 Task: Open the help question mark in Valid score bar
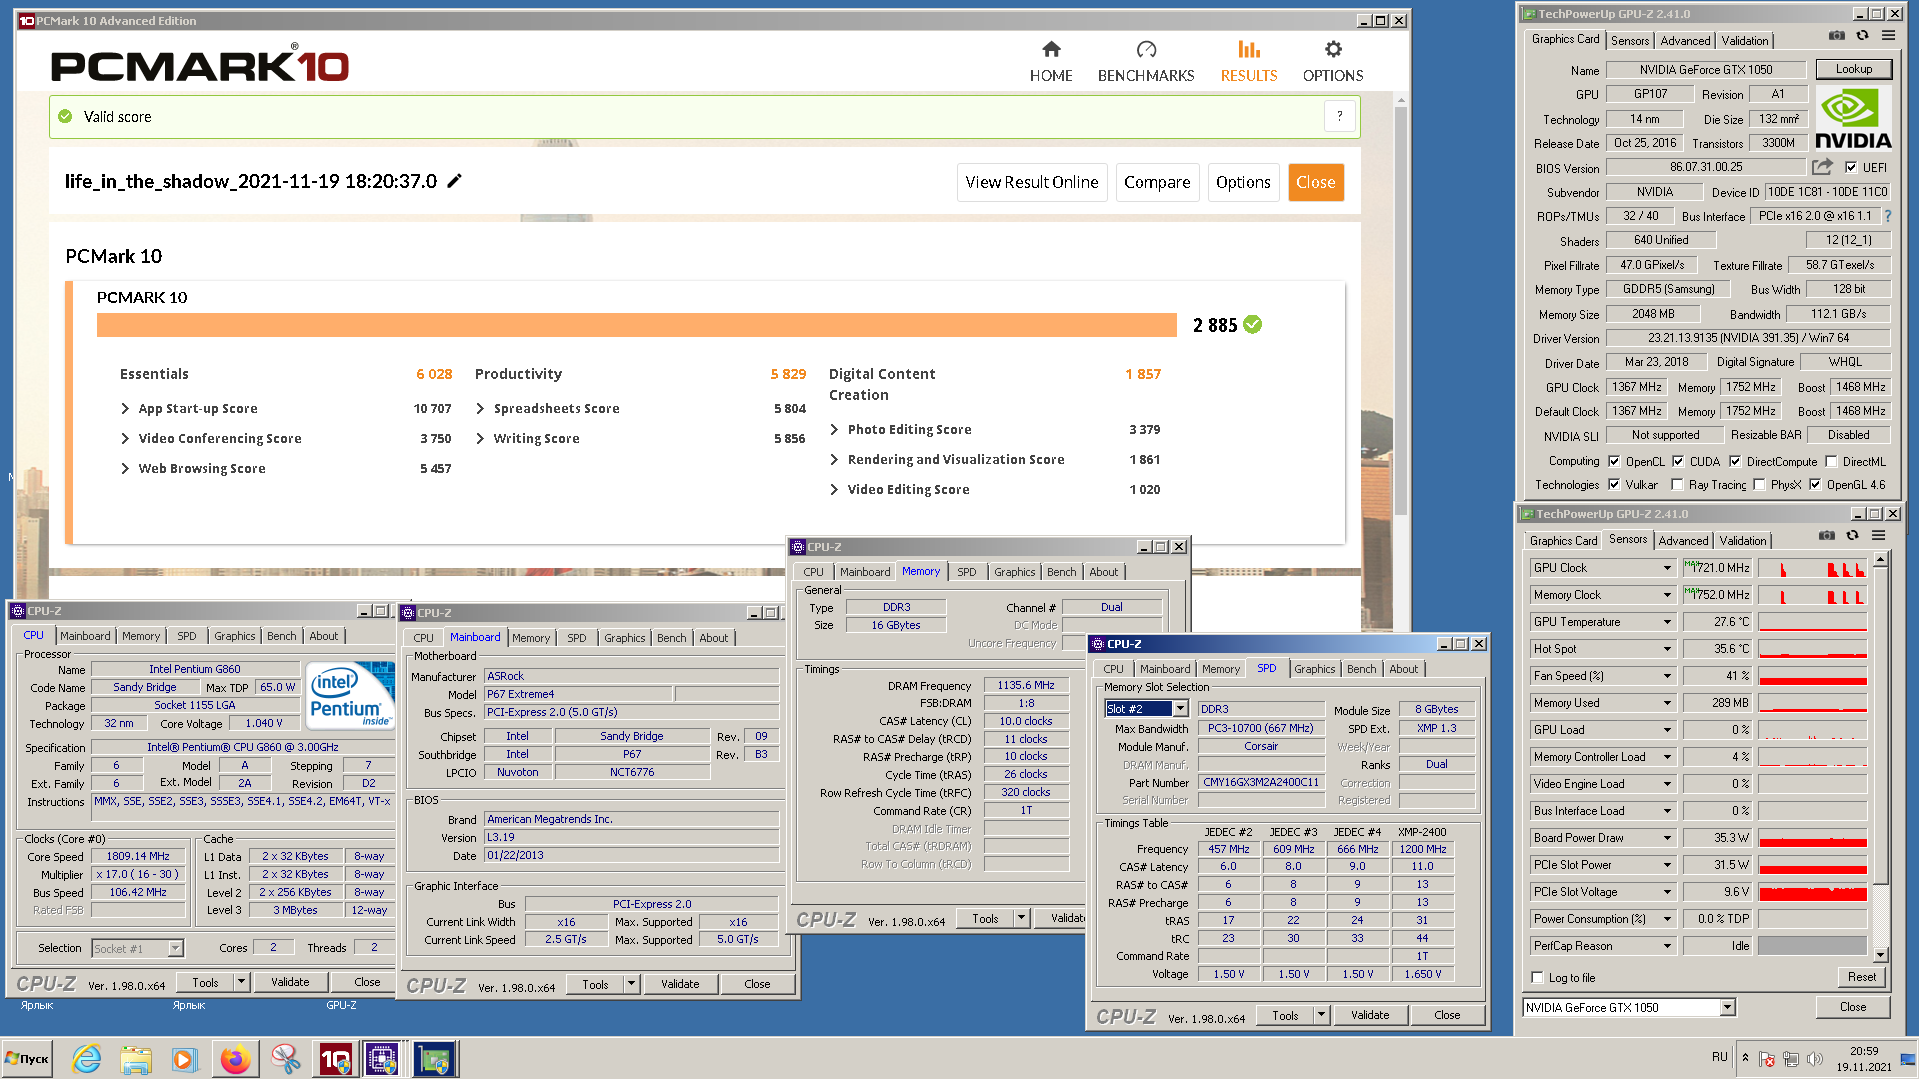pyautogui.click(x=1340, y=116)
